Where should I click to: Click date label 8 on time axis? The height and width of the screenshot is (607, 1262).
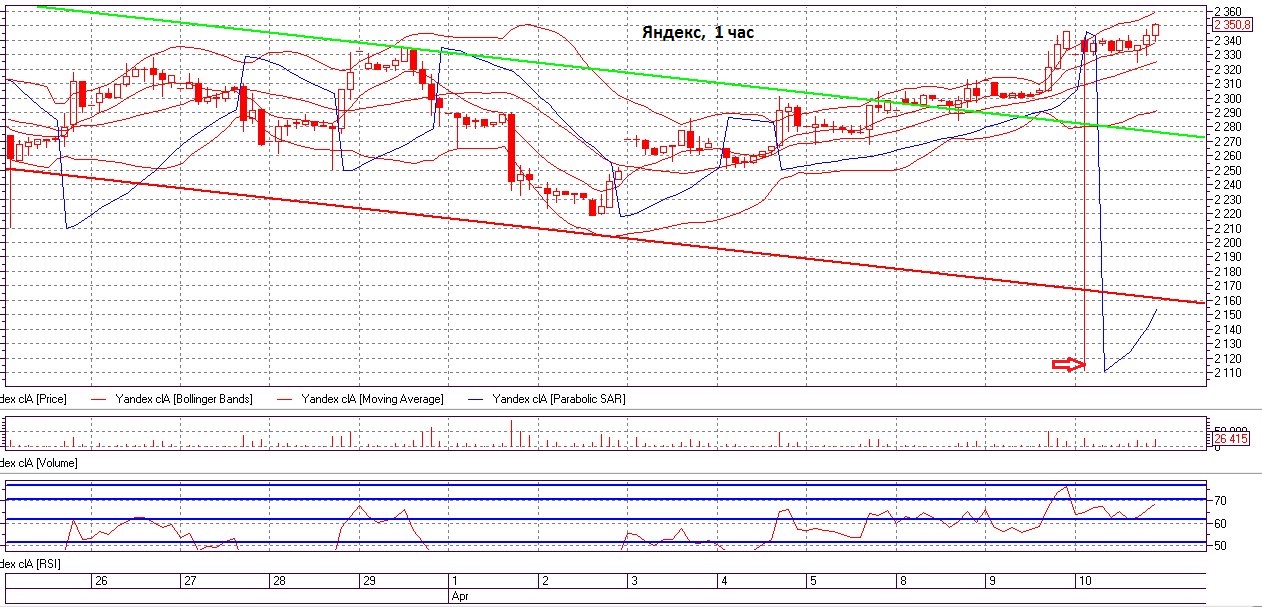click(x=903, y=580)
